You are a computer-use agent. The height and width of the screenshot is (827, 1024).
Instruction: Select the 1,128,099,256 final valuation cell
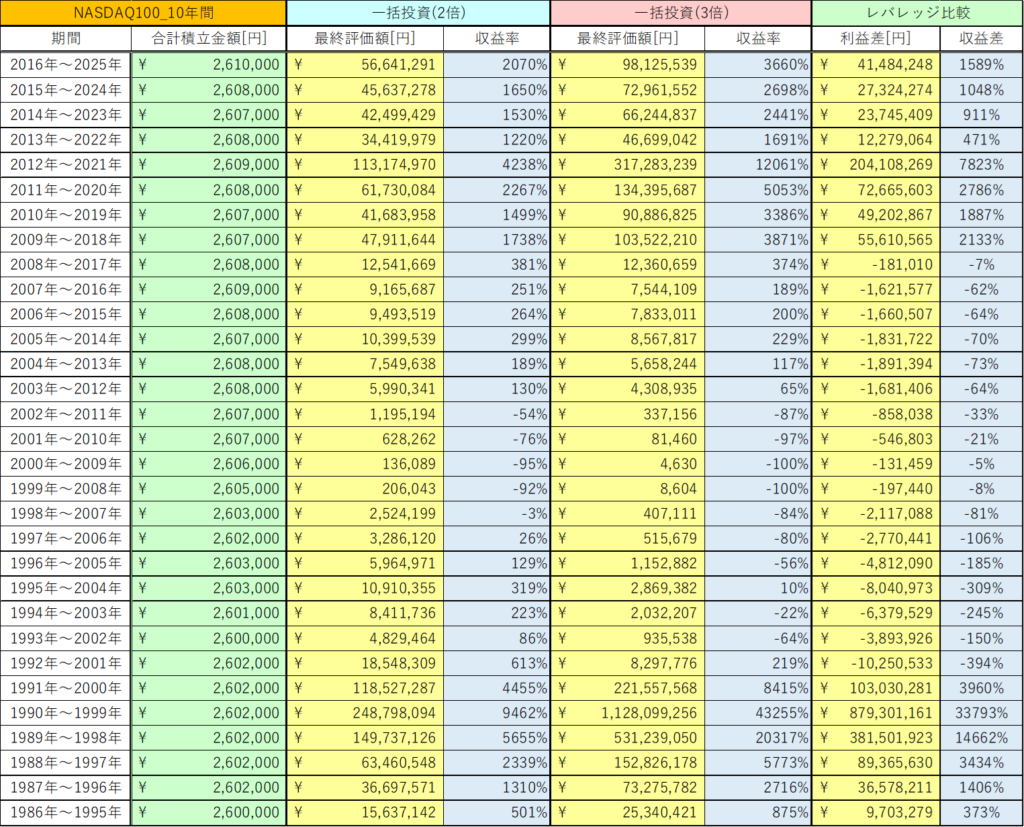pos(628,713)
